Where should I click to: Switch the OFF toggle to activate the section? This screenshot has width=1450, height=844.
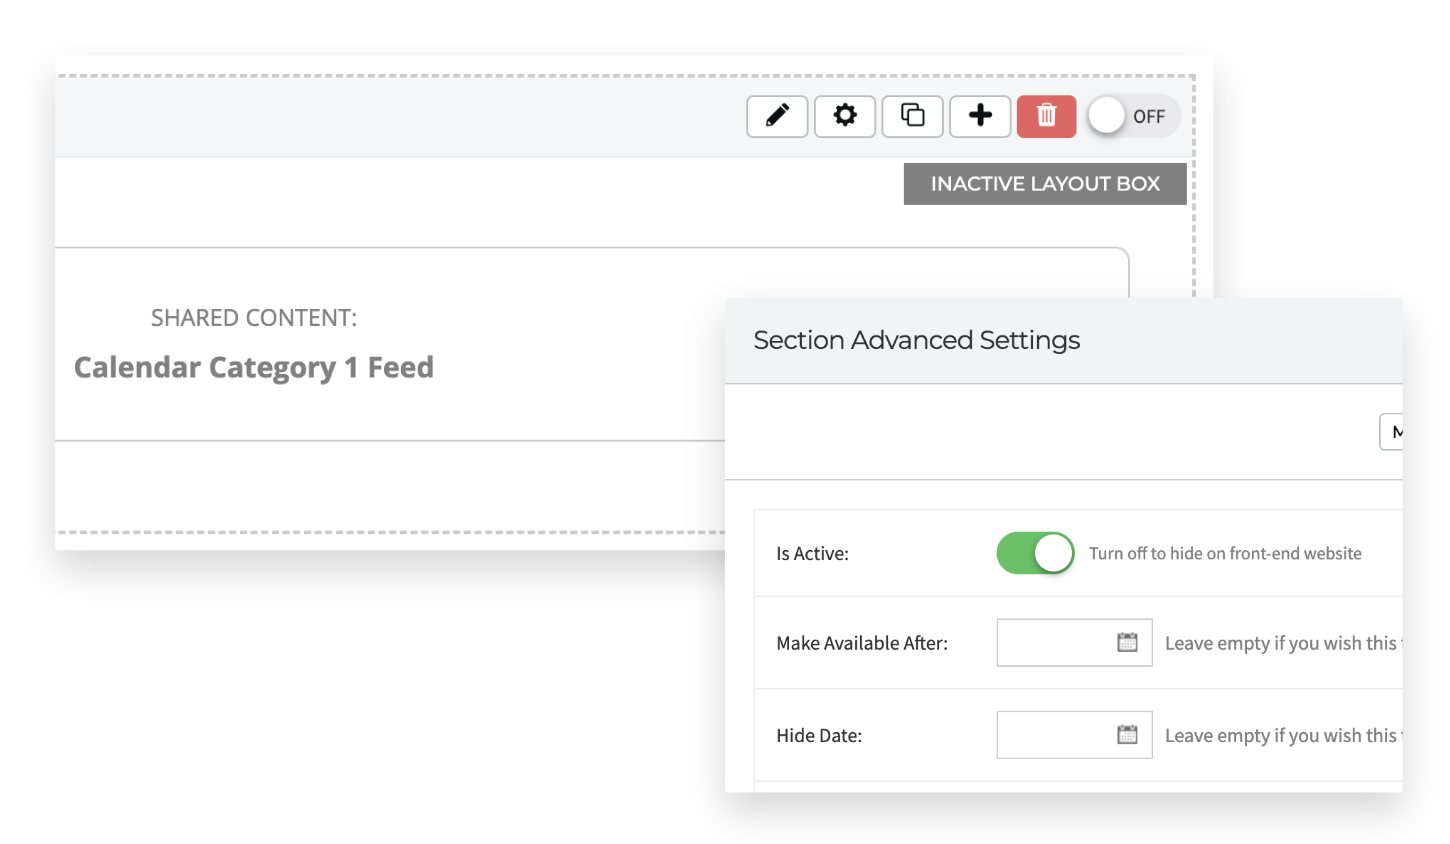click(x=1133, y=116)
